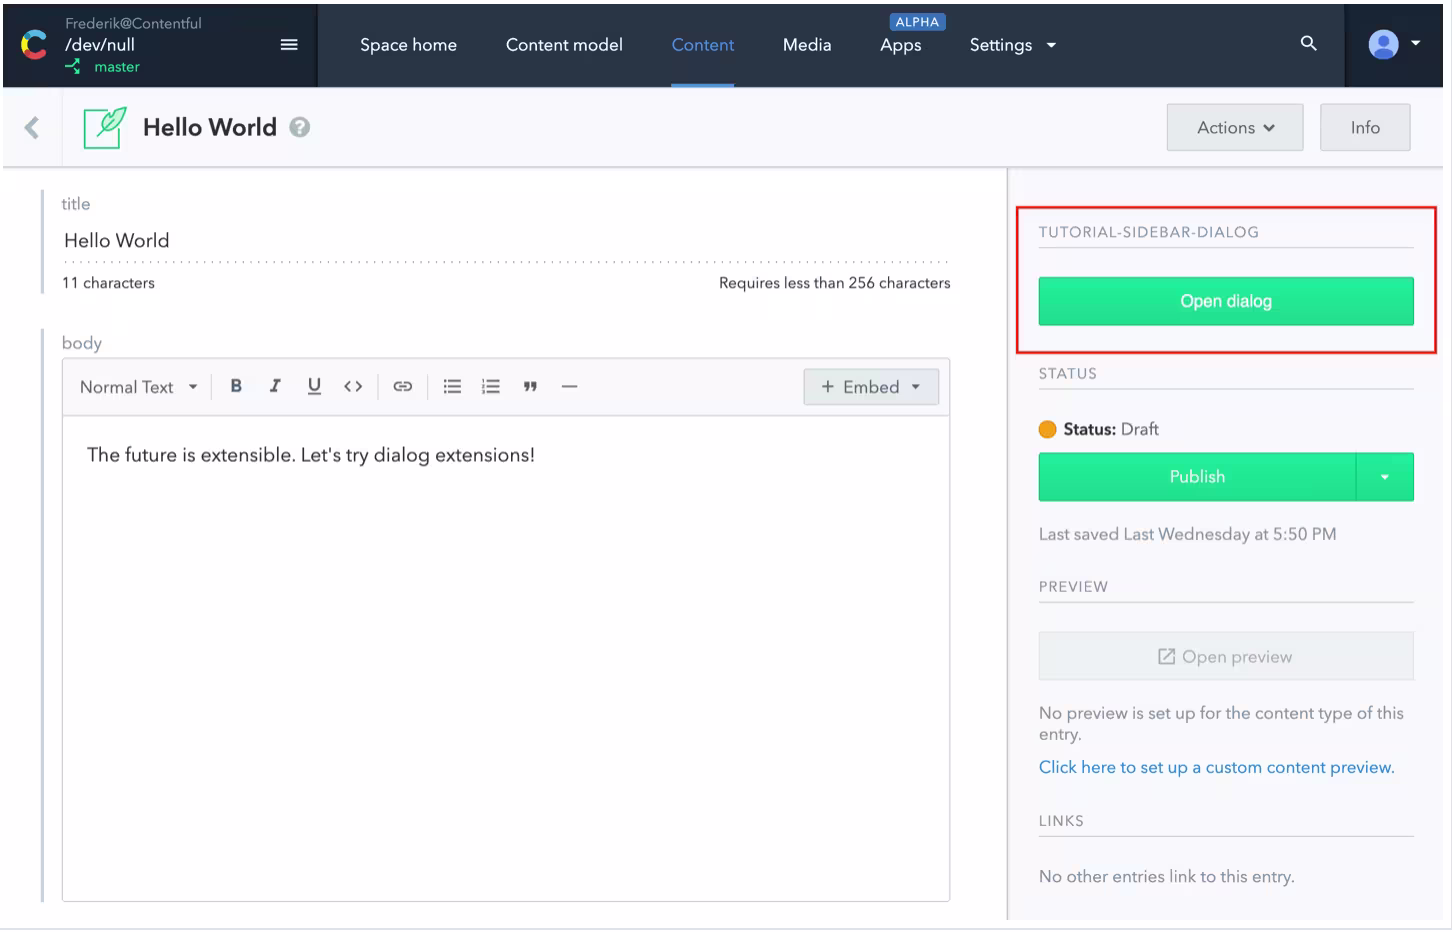This screenshot has height=932, width=1452.
Task: Open the Media section
Action: 807,45
